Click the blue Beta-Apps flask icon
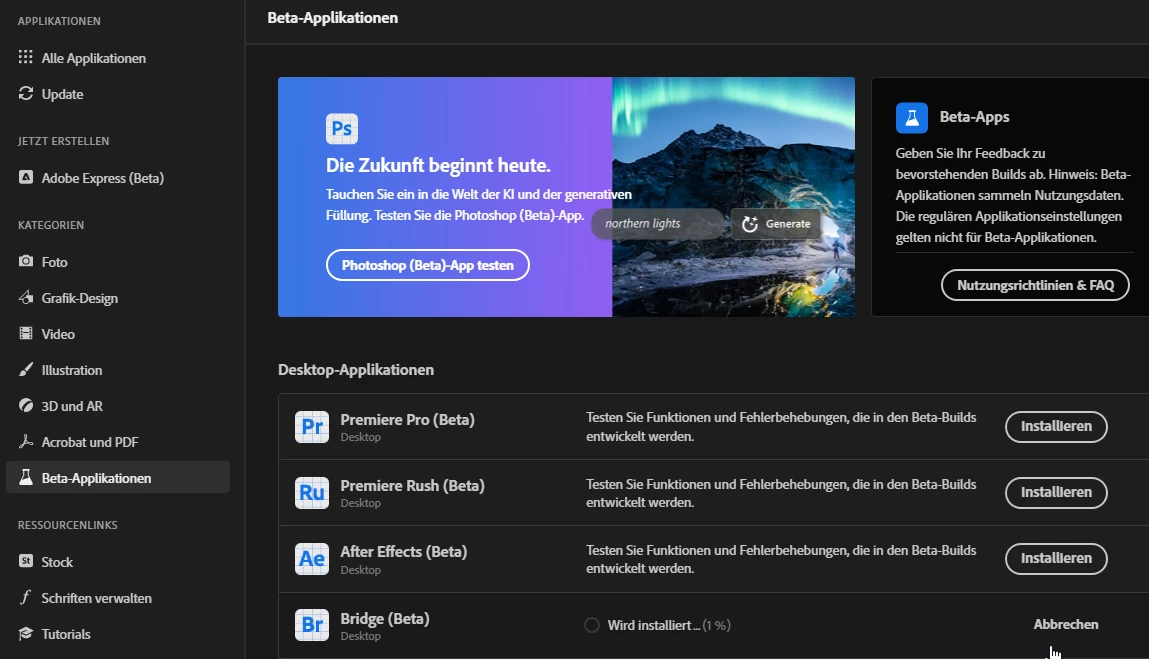Viewport: 1149px width, 659px height. click(912, 117)
